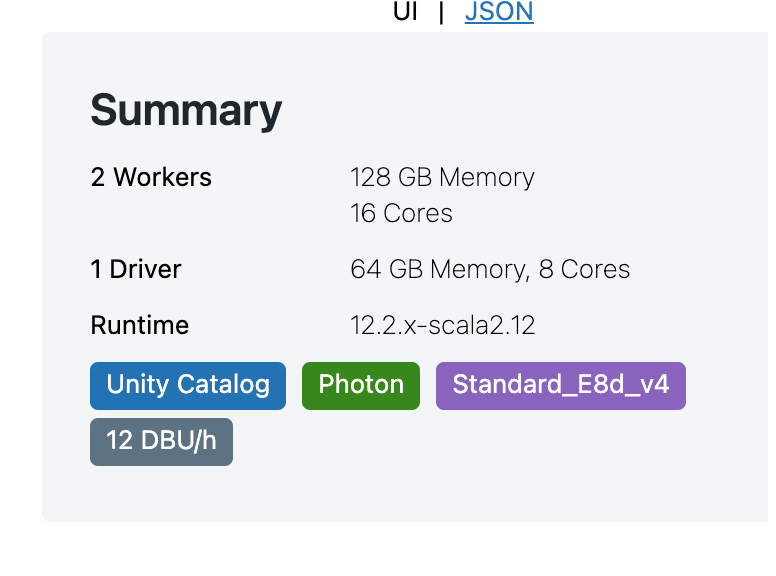Click the 16 Cores worker value
This screenshot has width=776, height=576.
401,214
